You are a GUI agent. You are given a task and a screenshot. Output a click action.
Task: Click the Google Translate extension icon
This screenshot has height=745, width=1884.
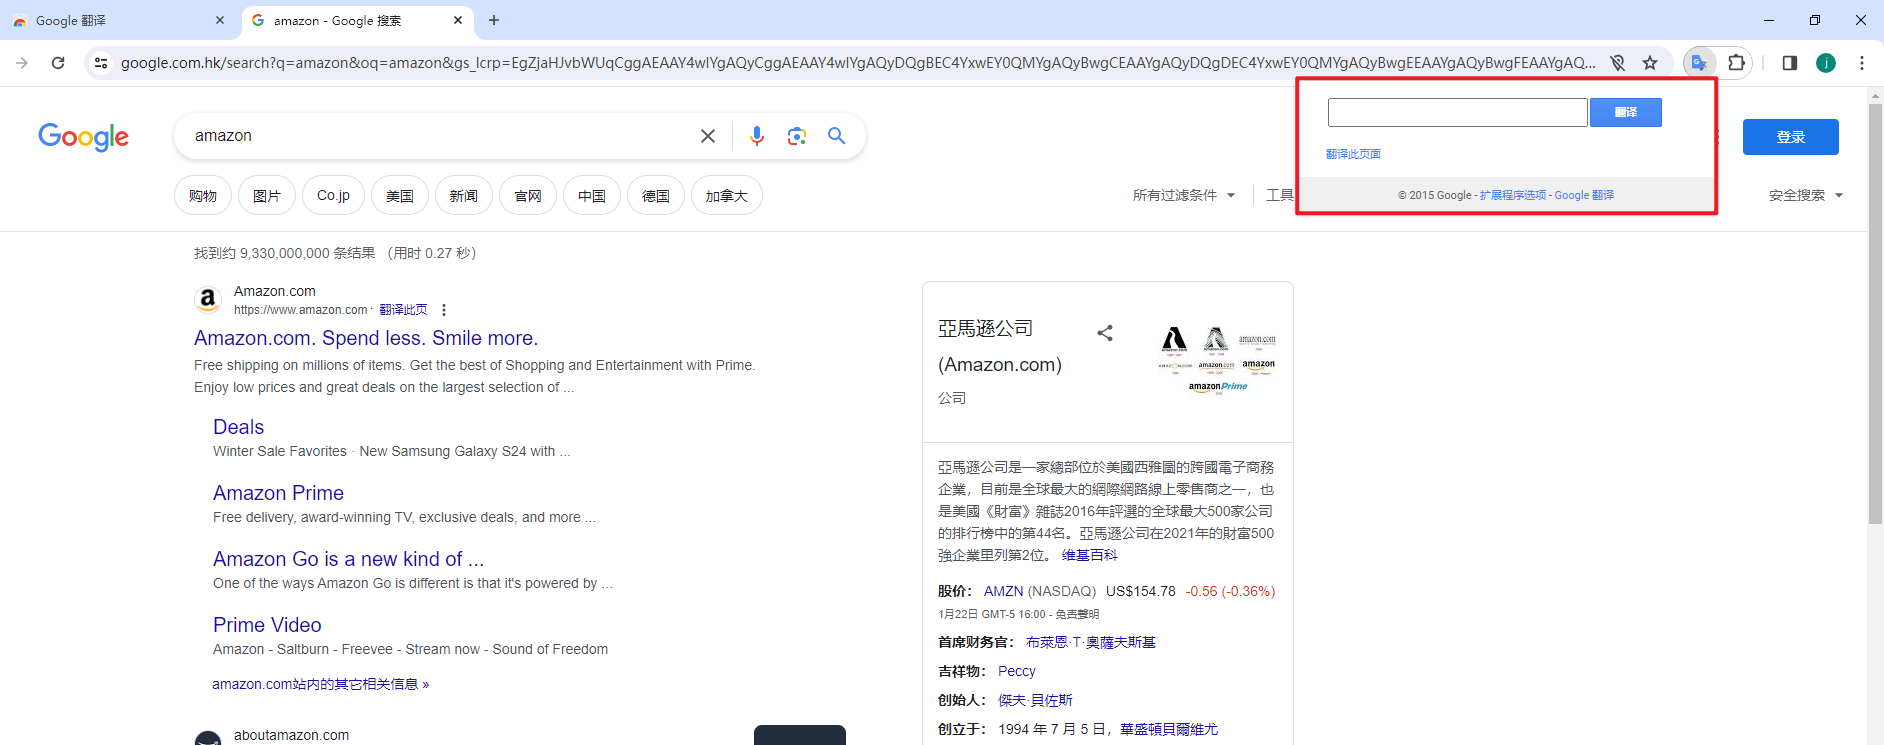point(1698,63)
